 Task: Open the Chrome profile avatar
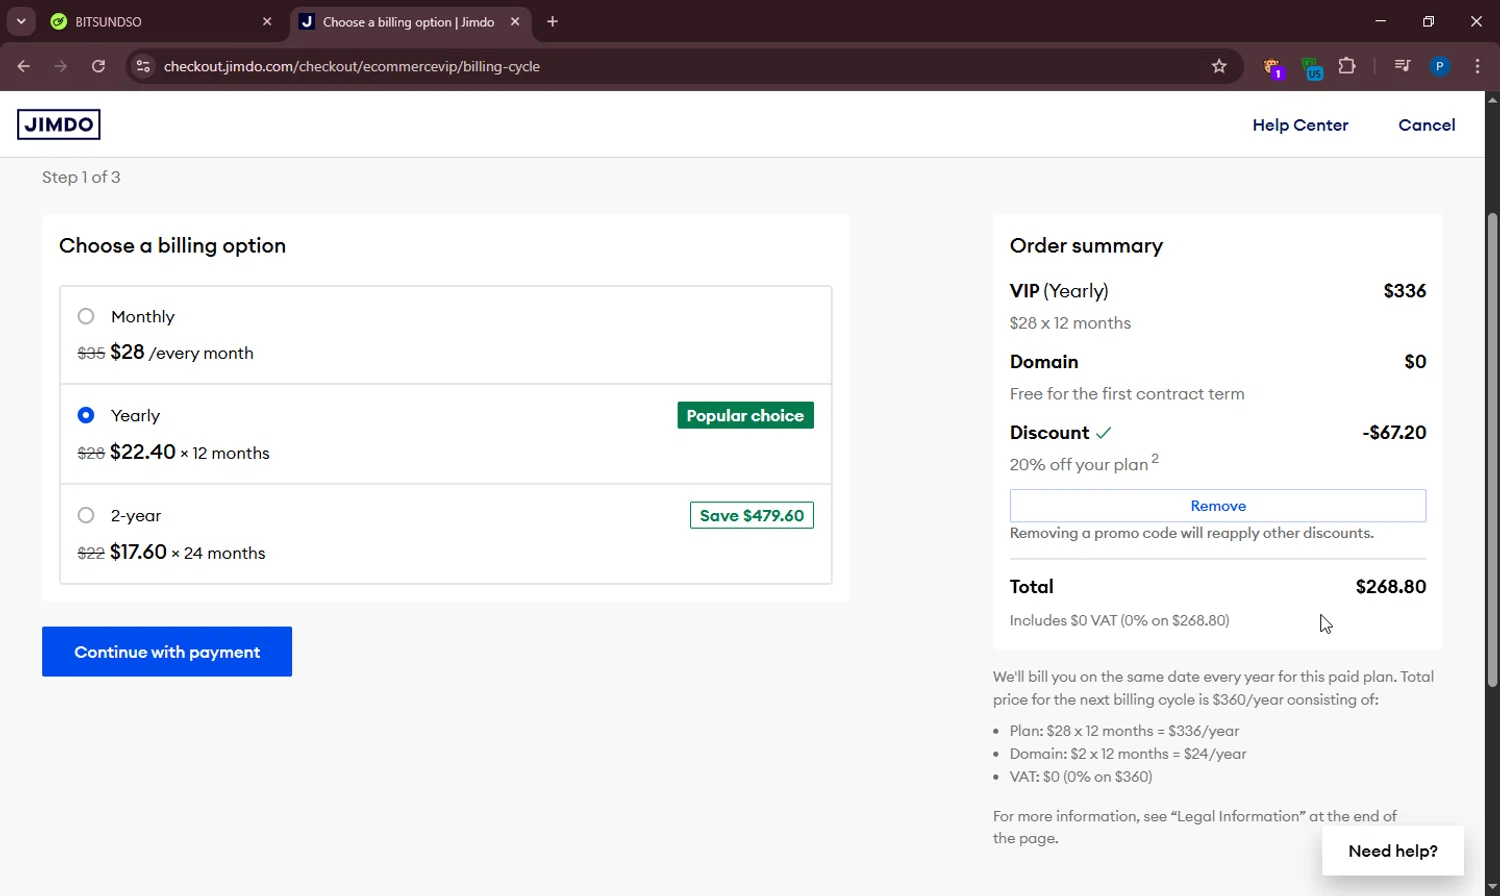coord(1440,66)
